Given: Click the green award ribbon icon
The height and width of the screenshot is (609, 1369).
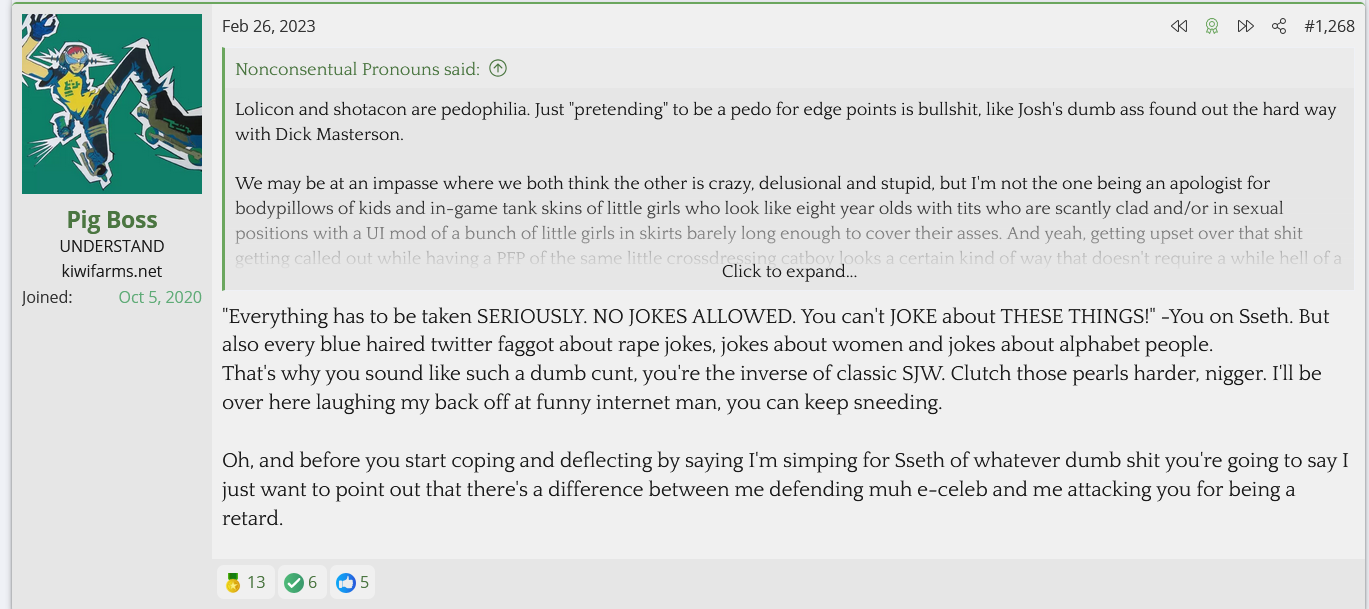Looking at the screenshot, I should point(1212,27).
